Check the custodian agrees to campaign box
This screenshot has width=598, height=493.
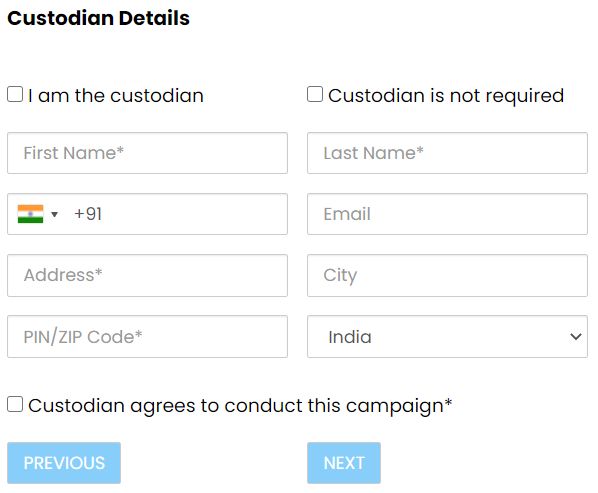pyautogui.click(x=15, y=404)
